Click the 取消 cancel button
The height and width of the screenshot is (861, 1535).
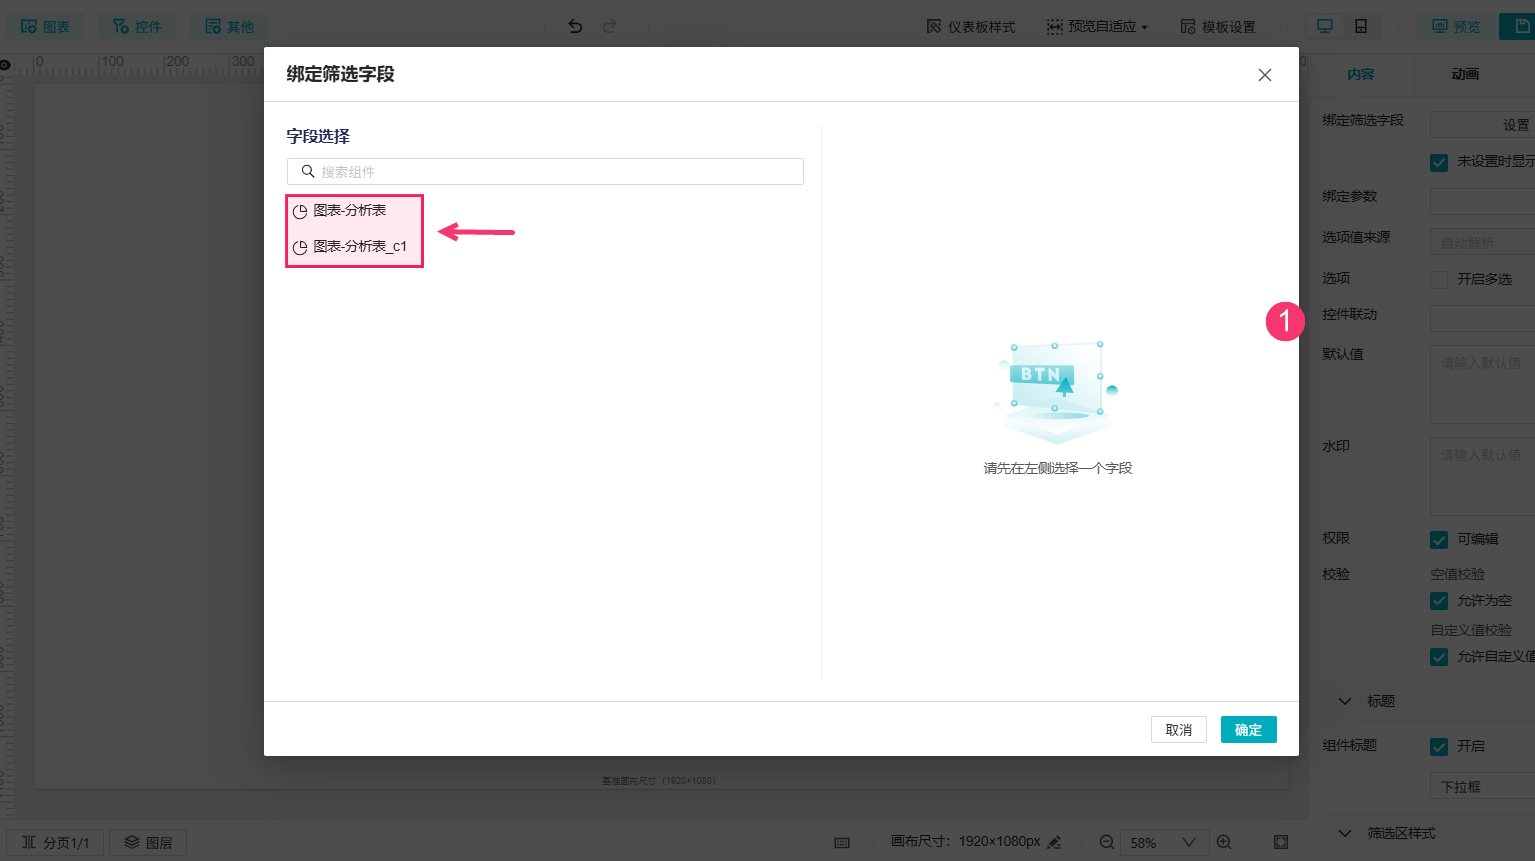(1179, 730)
